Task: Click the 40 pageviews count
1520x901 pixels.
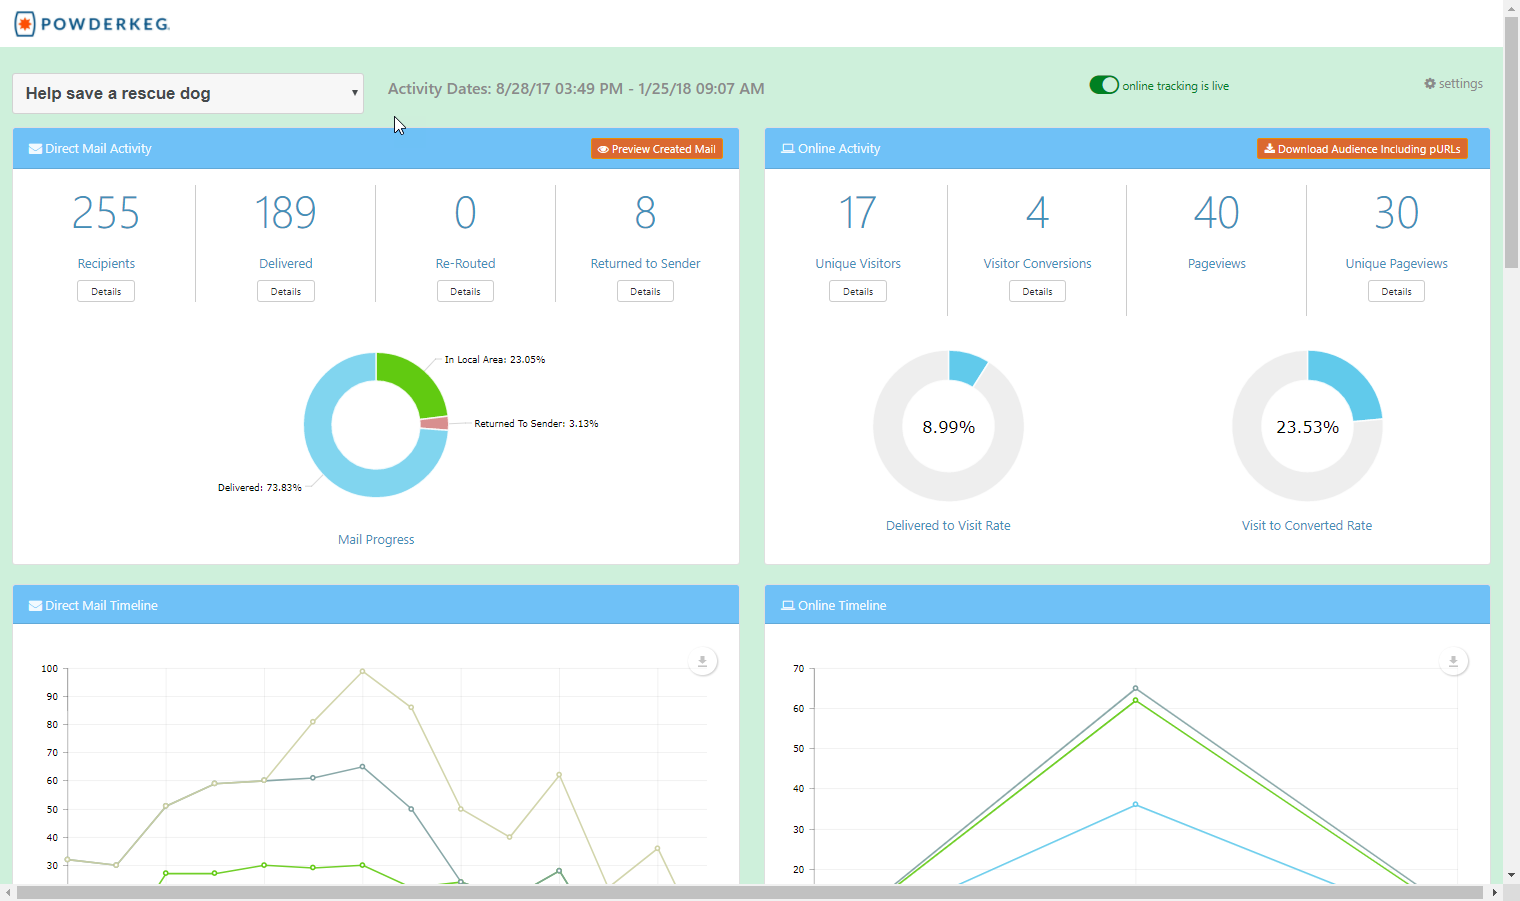Action: [1217, 213]
